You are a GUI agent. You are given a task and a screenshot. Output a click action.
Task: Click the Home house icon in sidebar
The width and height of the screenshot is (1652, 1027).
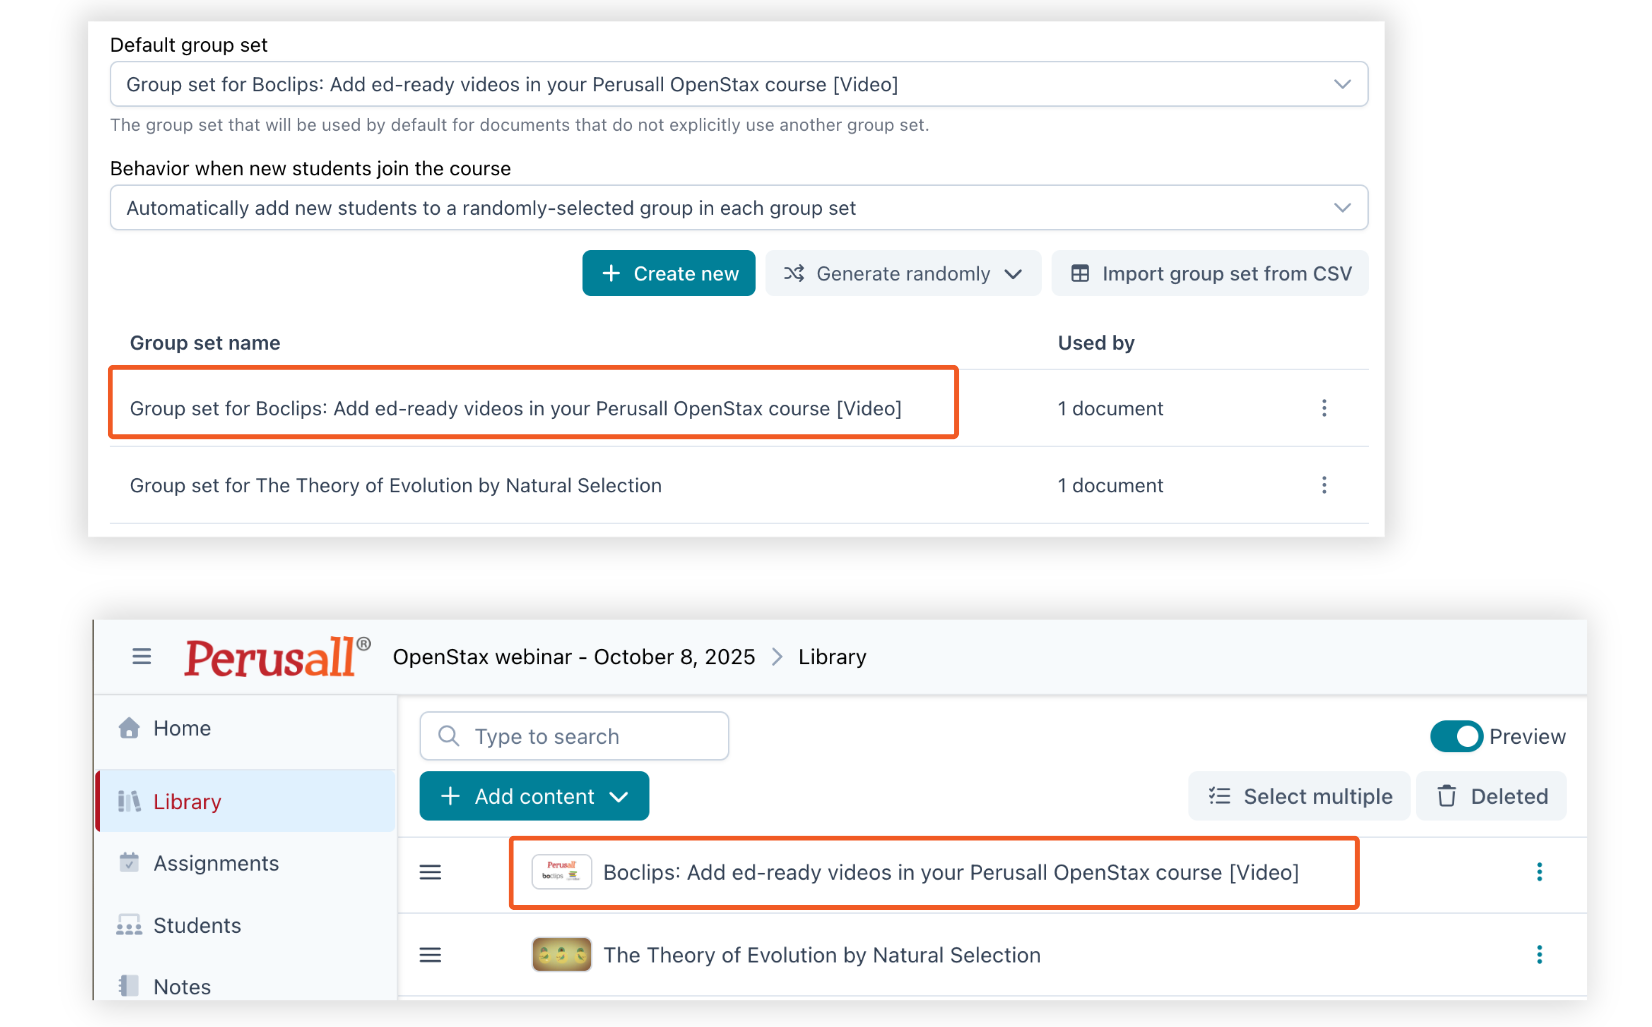[x=129, y=728]
